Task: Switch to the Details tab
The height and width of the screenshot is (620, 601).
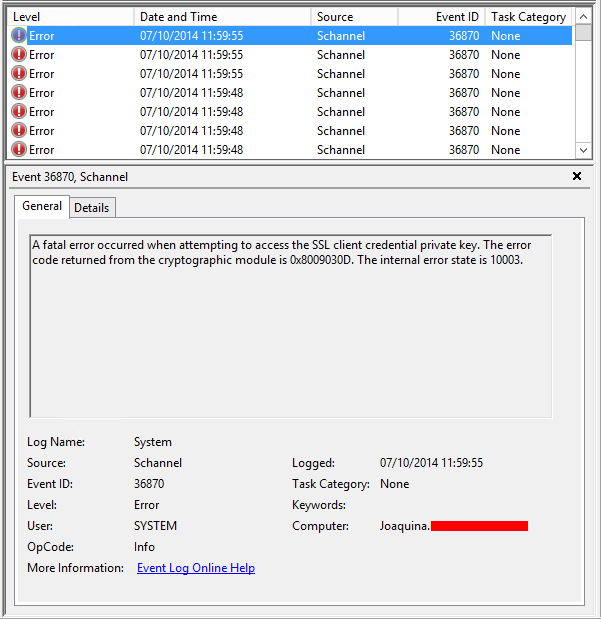Action: 92,208
